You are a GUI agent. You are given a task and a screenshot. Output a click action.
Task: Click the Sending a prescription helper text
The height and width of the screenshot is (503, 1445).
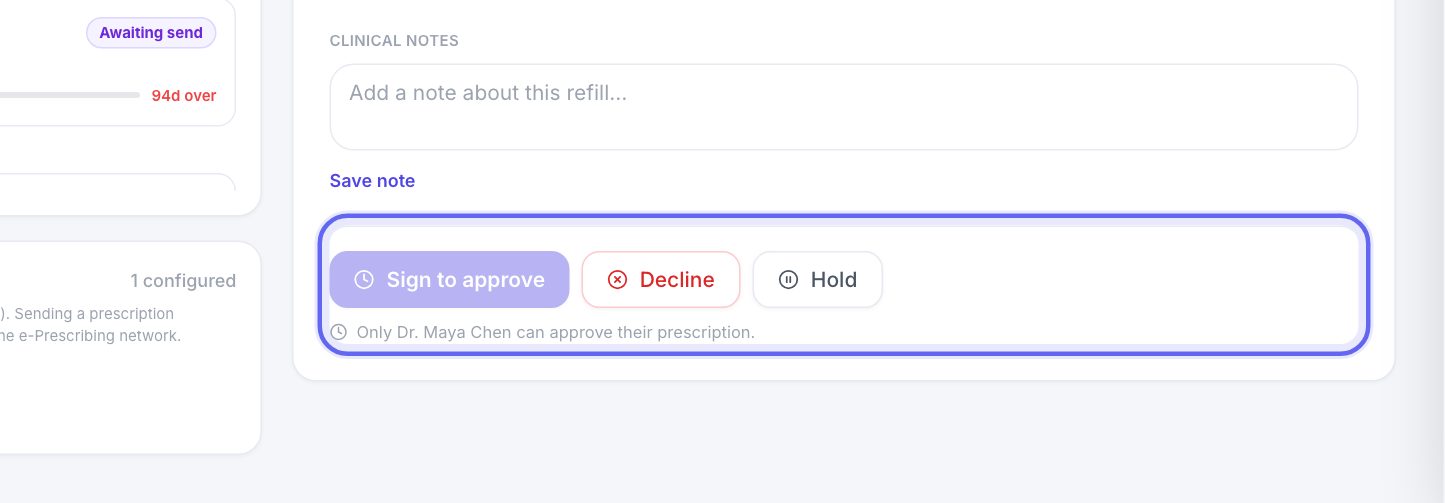(87, 314)
